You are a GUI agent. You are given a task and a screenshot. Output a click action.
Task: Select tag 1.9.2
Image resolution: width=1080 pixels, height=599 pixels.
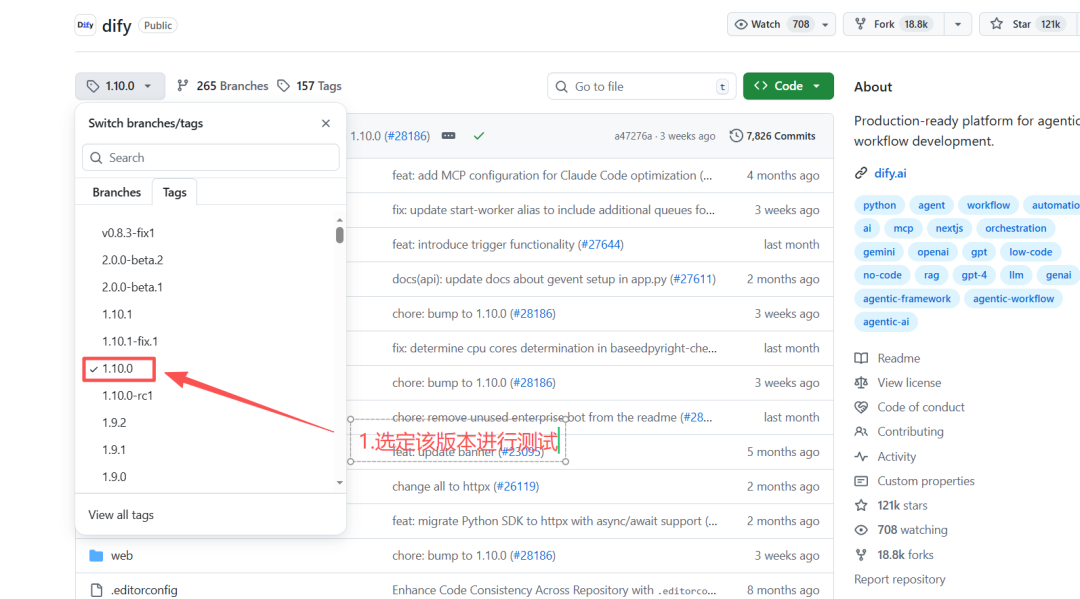click(x=114, y=423)
